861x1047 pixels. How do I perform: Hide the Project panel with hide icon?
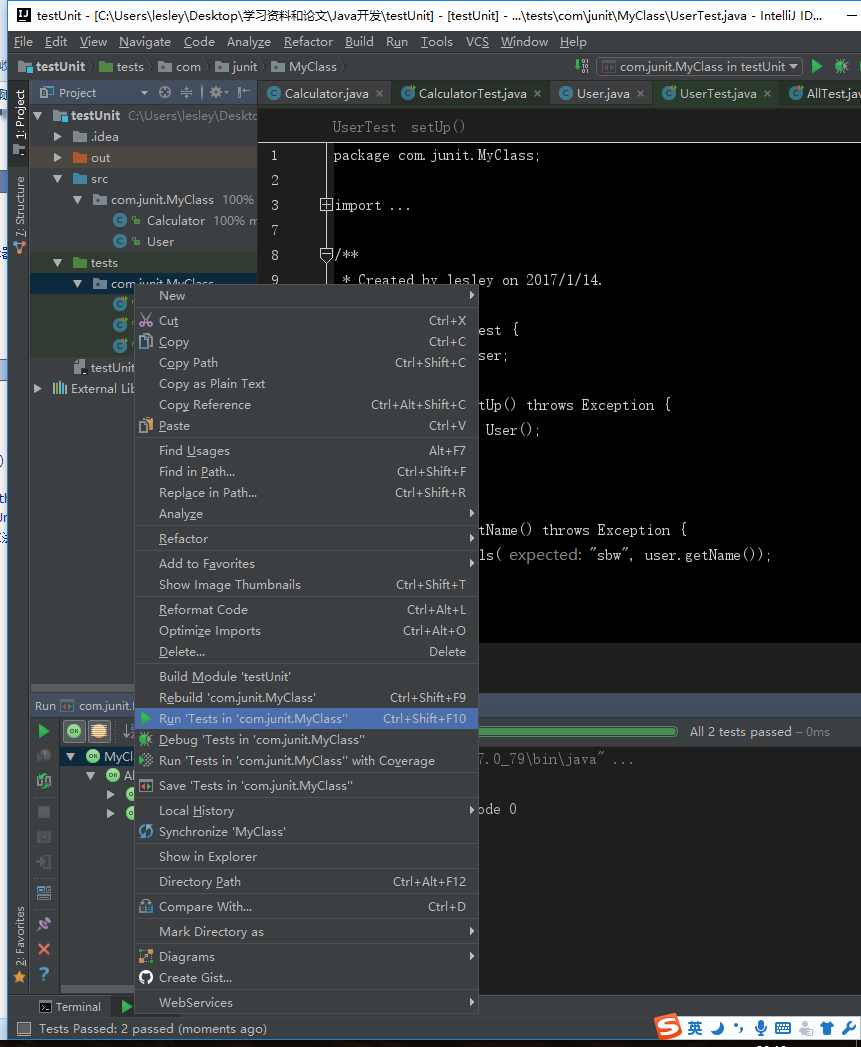[244, 92]
